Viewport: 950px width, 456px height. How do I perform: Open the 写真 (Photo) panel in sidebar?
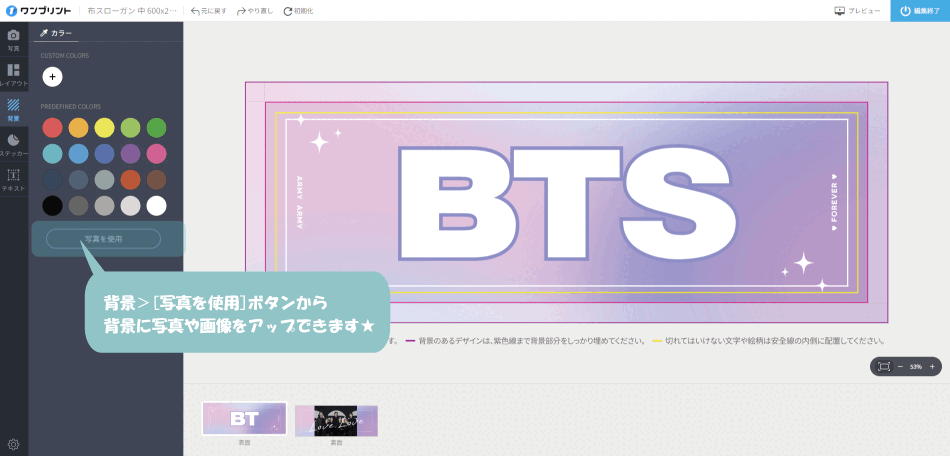tap(13, 39)
